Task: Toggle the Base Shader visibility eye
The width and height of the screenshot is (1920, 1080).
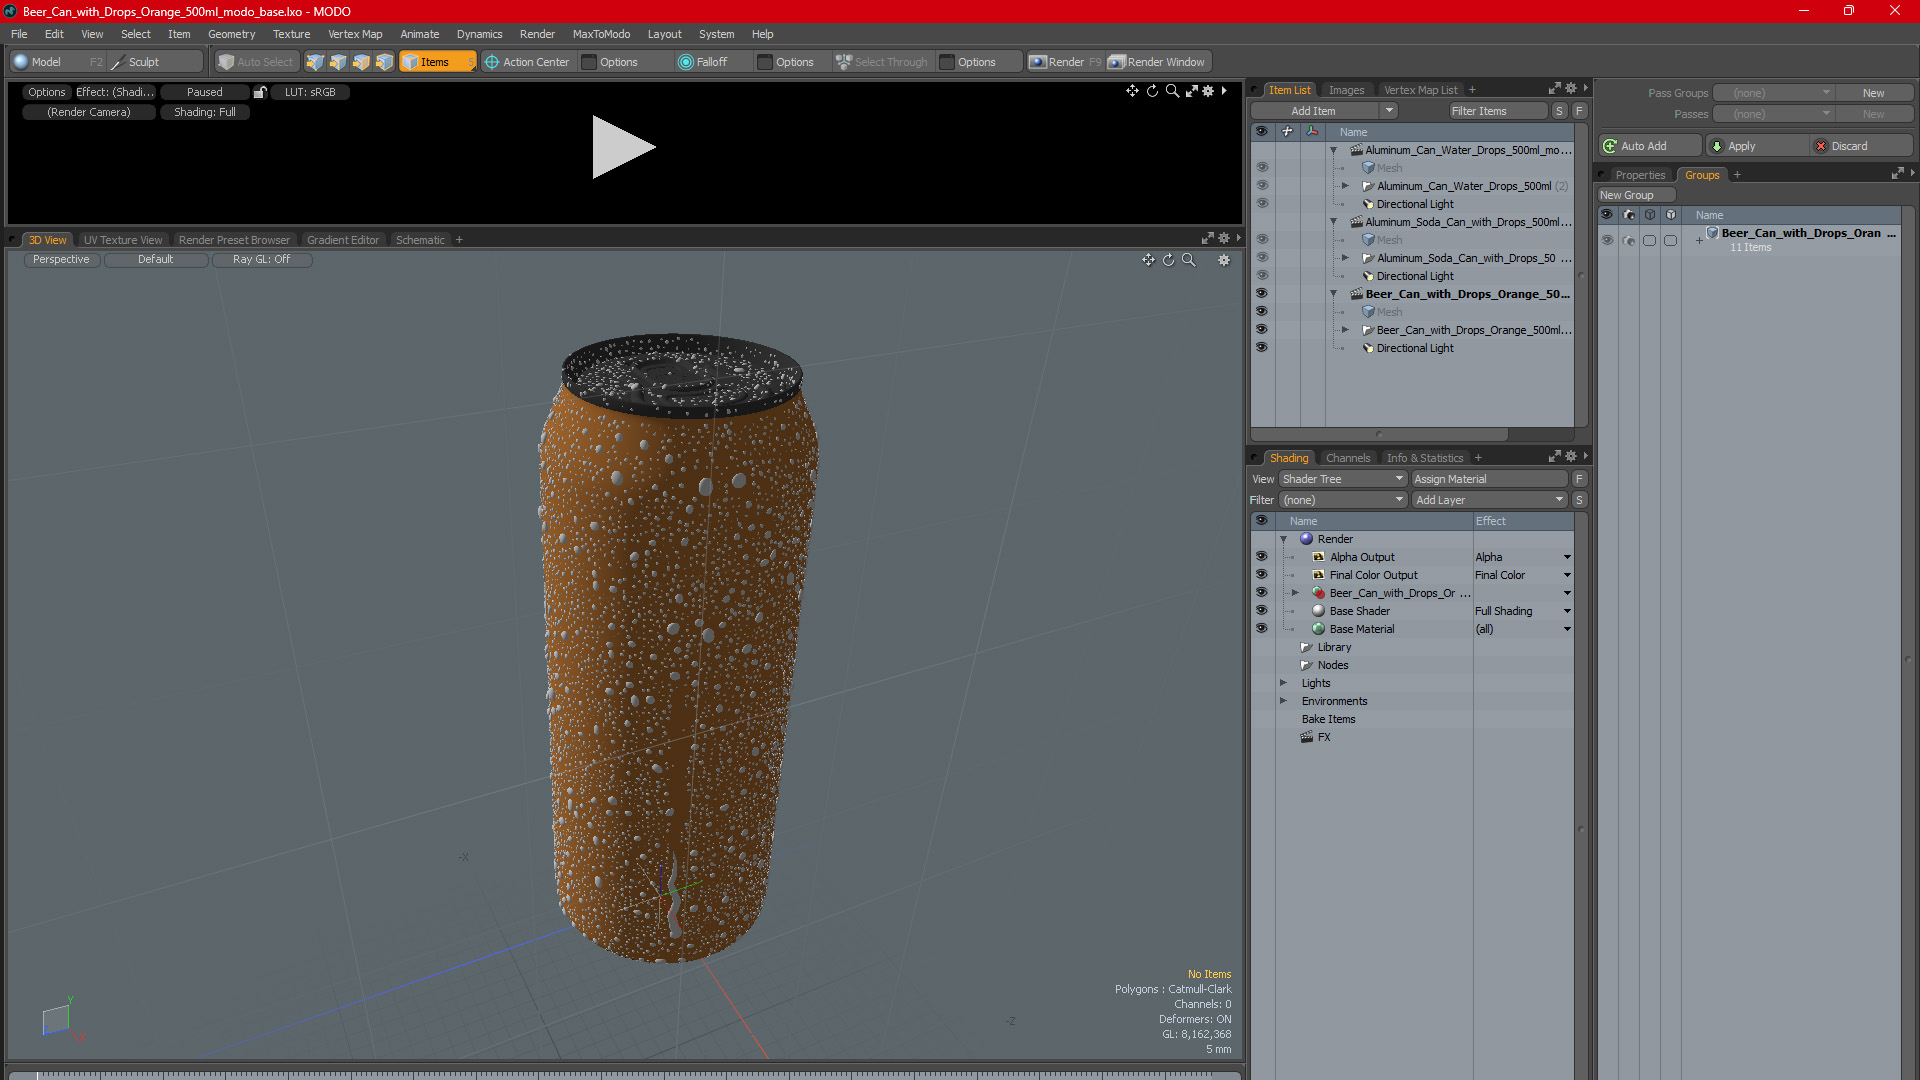Action: point(1261,611)
